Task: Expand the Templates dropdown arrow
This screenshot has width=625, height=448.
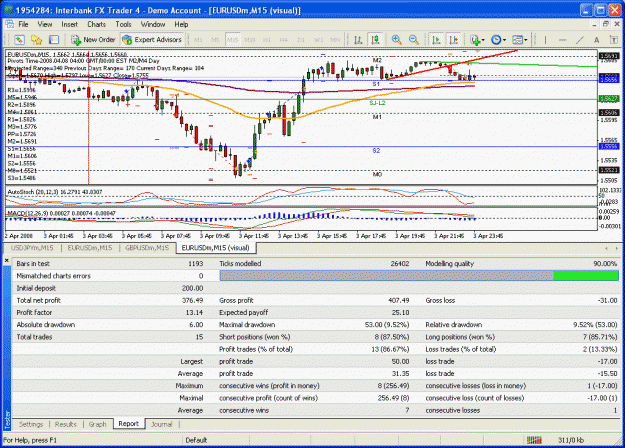Action: pos(526,40)
